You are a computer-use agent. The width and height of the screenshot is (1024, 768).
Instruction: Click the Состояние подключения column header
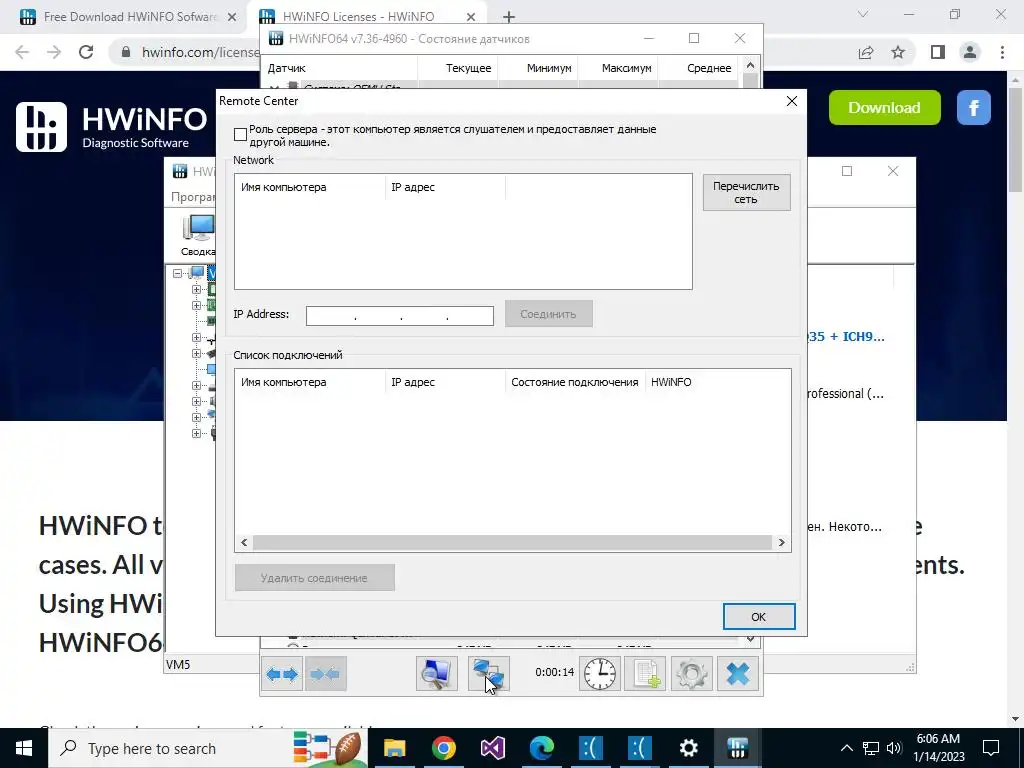575,382
